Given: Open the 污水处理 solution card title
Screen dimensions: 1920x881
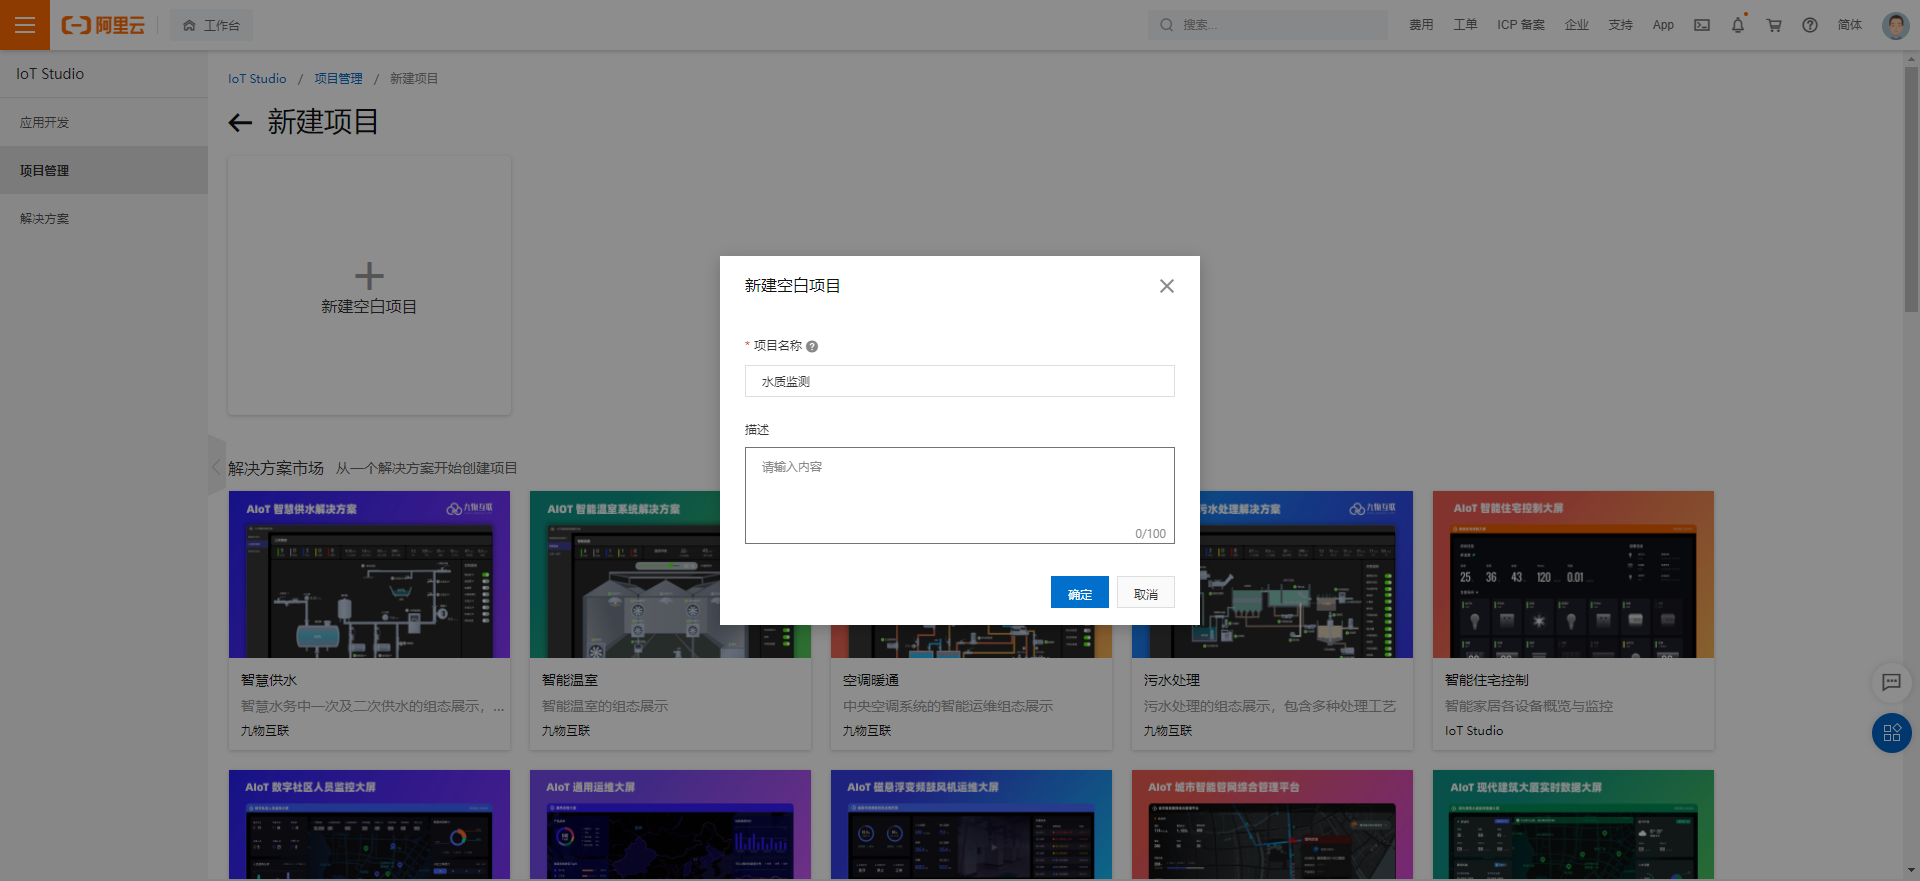Looking at the screenshot, I should click(x=1172, y=680).
